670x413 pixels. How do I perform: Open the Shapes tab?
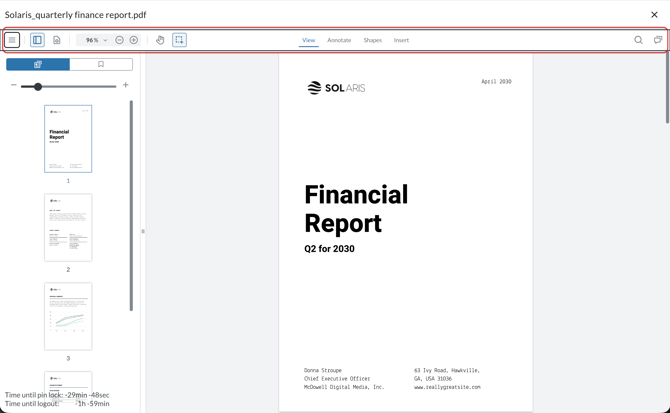372,40
